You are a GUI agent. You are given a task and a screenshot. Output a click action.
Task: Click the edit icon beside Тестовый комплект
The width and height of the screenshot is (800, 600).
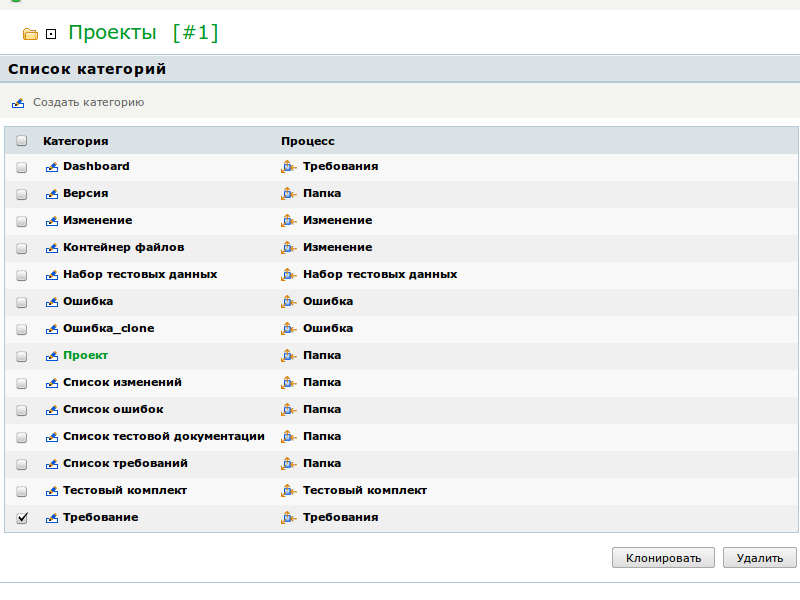point(52,491)
